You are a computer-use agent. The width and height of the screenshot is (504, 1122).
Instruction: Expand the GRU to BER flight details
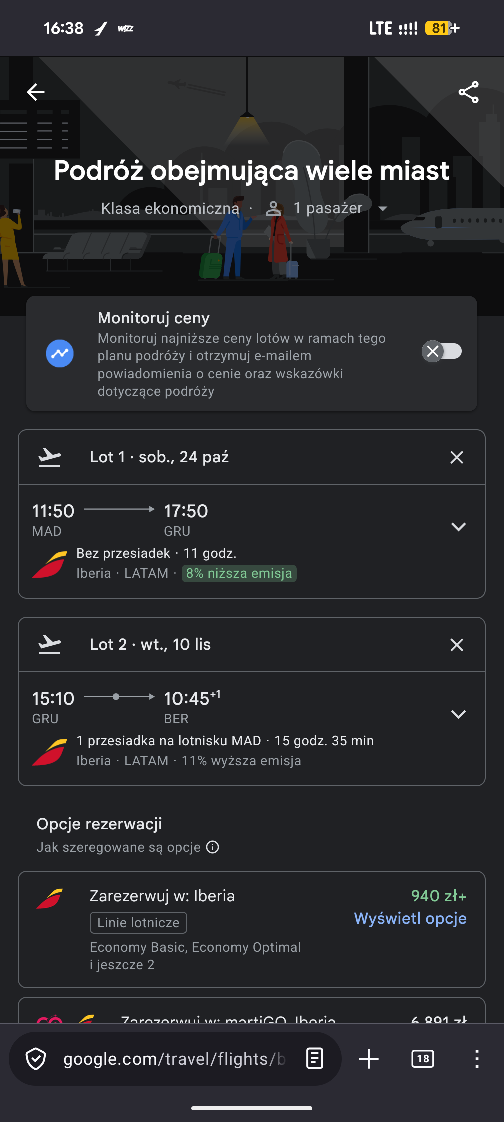458,714
